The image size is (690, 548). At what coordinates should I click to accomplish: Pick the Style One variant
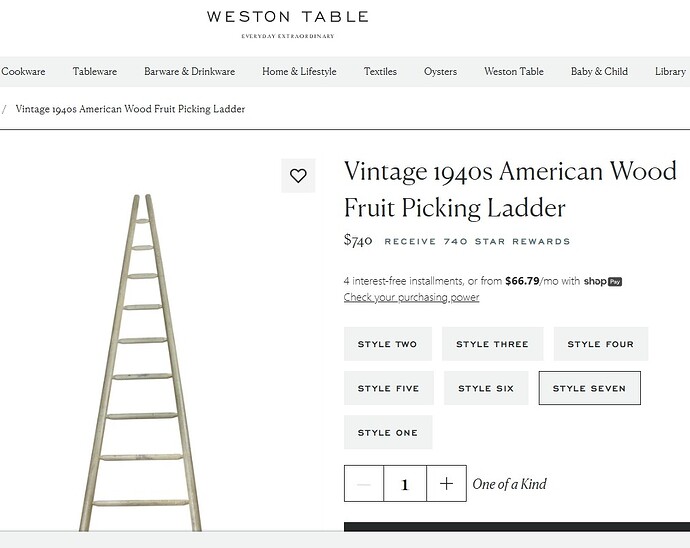(x=388, y=432)
